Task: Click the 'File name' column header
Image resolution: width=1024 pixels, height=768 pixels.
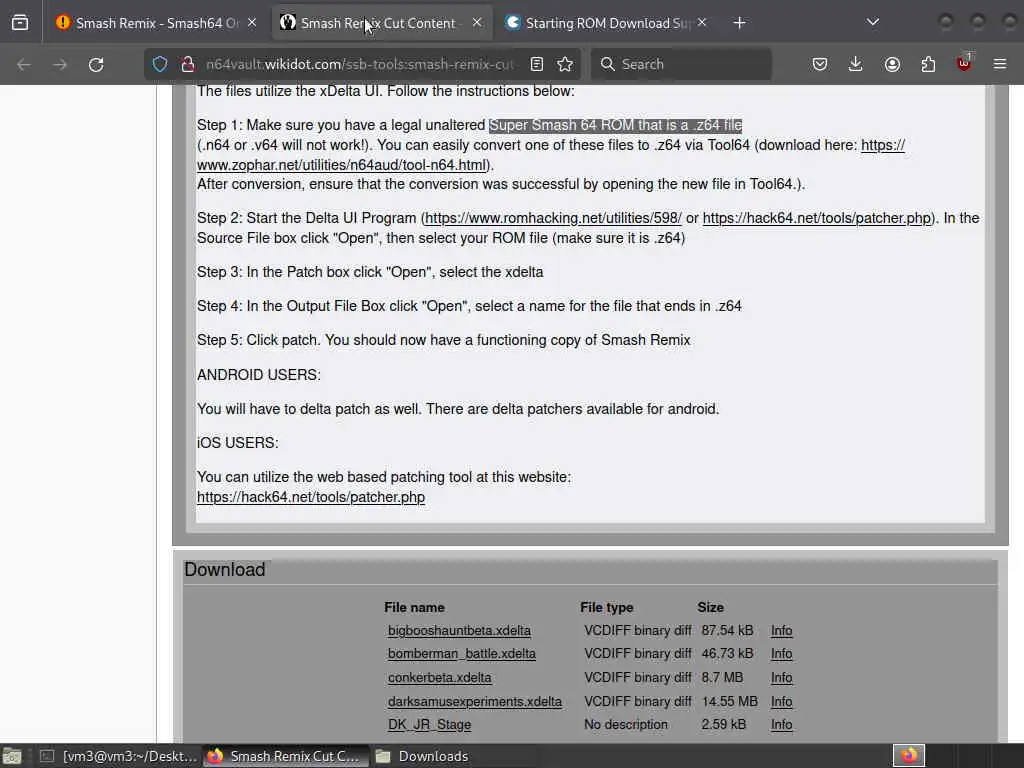Action: pos(414,607)
